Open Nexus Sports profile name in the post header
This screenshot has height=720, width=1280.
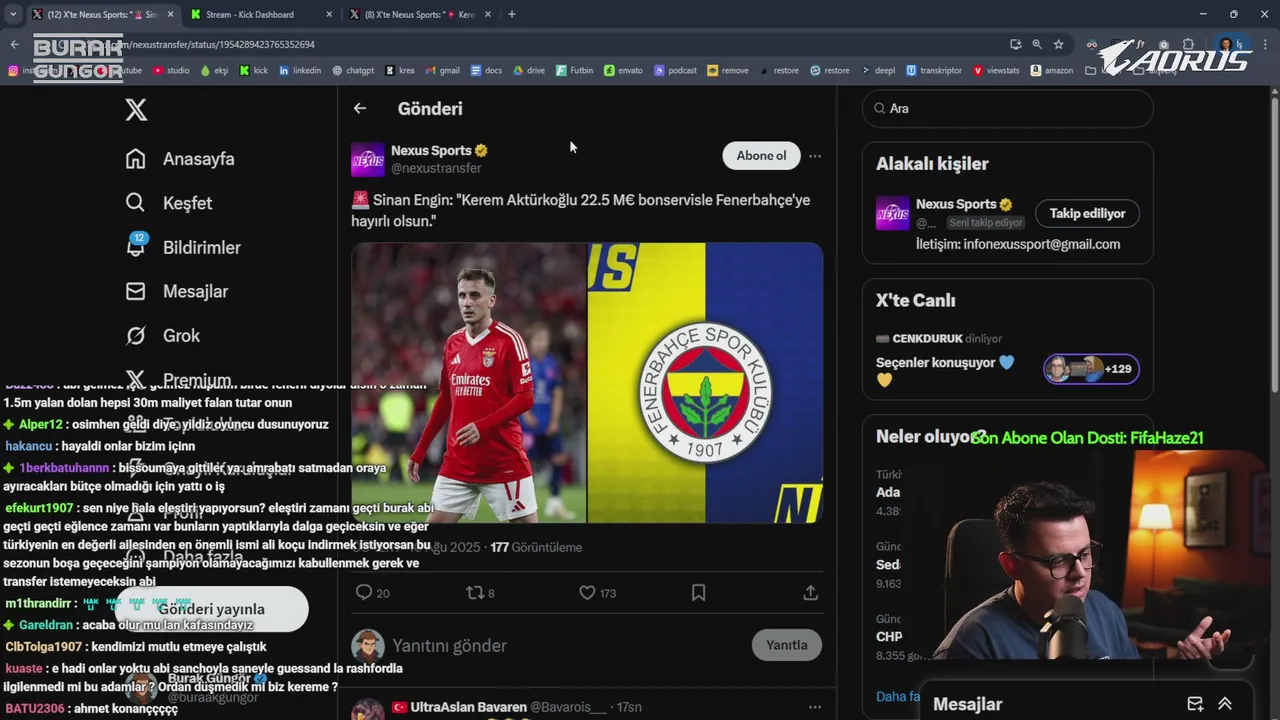point(431,150)
